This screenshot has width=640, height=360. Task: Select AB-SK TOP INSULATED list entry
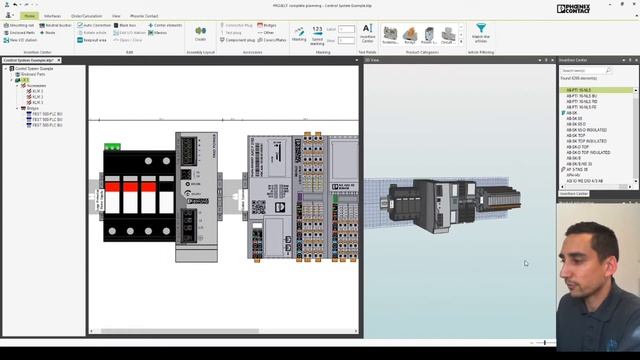[x=587, y=141]
